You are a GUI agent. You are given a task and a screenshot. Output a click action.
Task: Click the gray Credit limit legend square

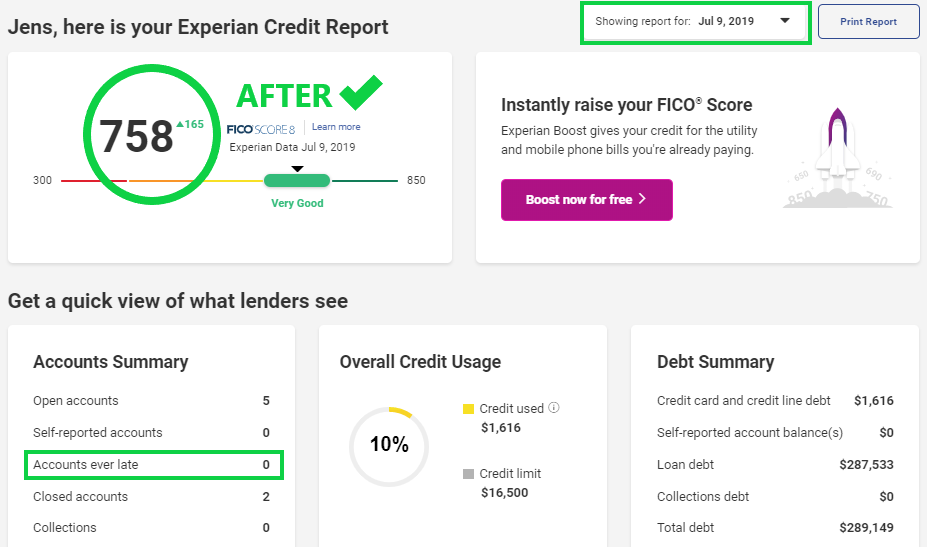point(468,474)
